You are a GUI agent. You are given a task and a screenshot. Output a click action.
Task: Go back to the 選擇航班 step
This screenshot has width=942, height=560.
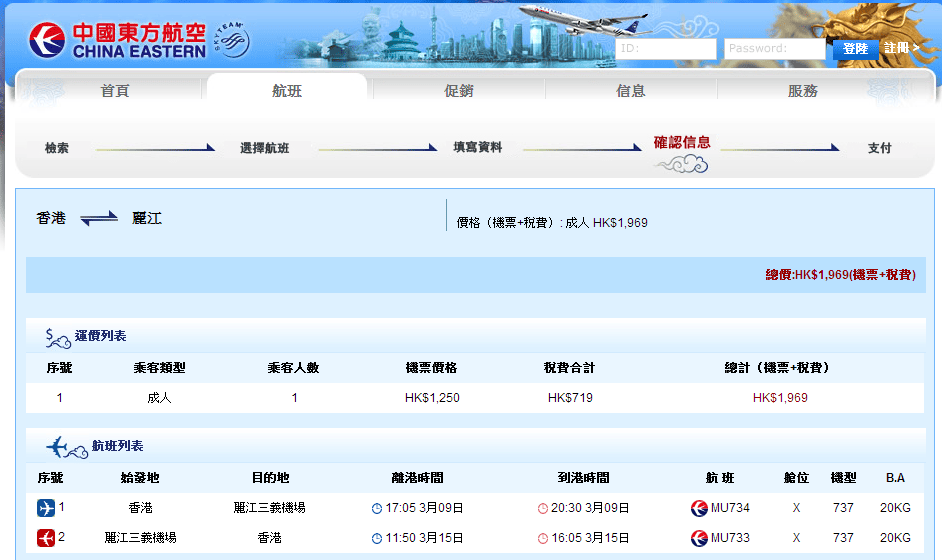[264, 148]
